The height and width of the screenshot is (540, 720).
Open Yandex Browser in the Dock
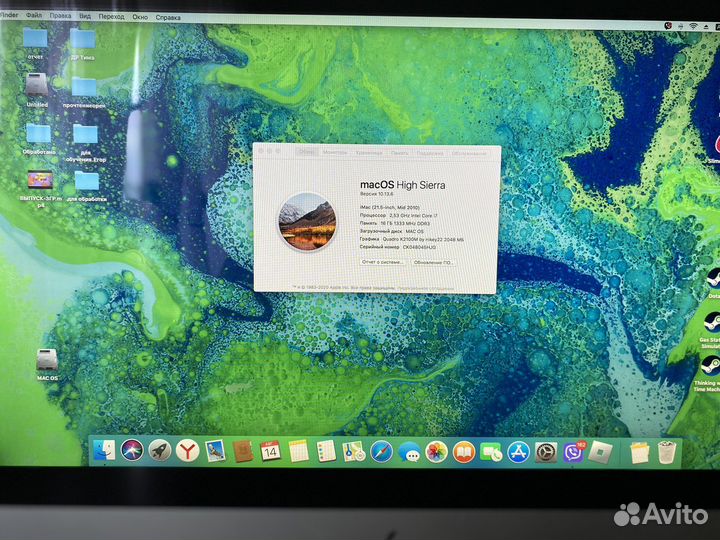click(x=187, y=451)
